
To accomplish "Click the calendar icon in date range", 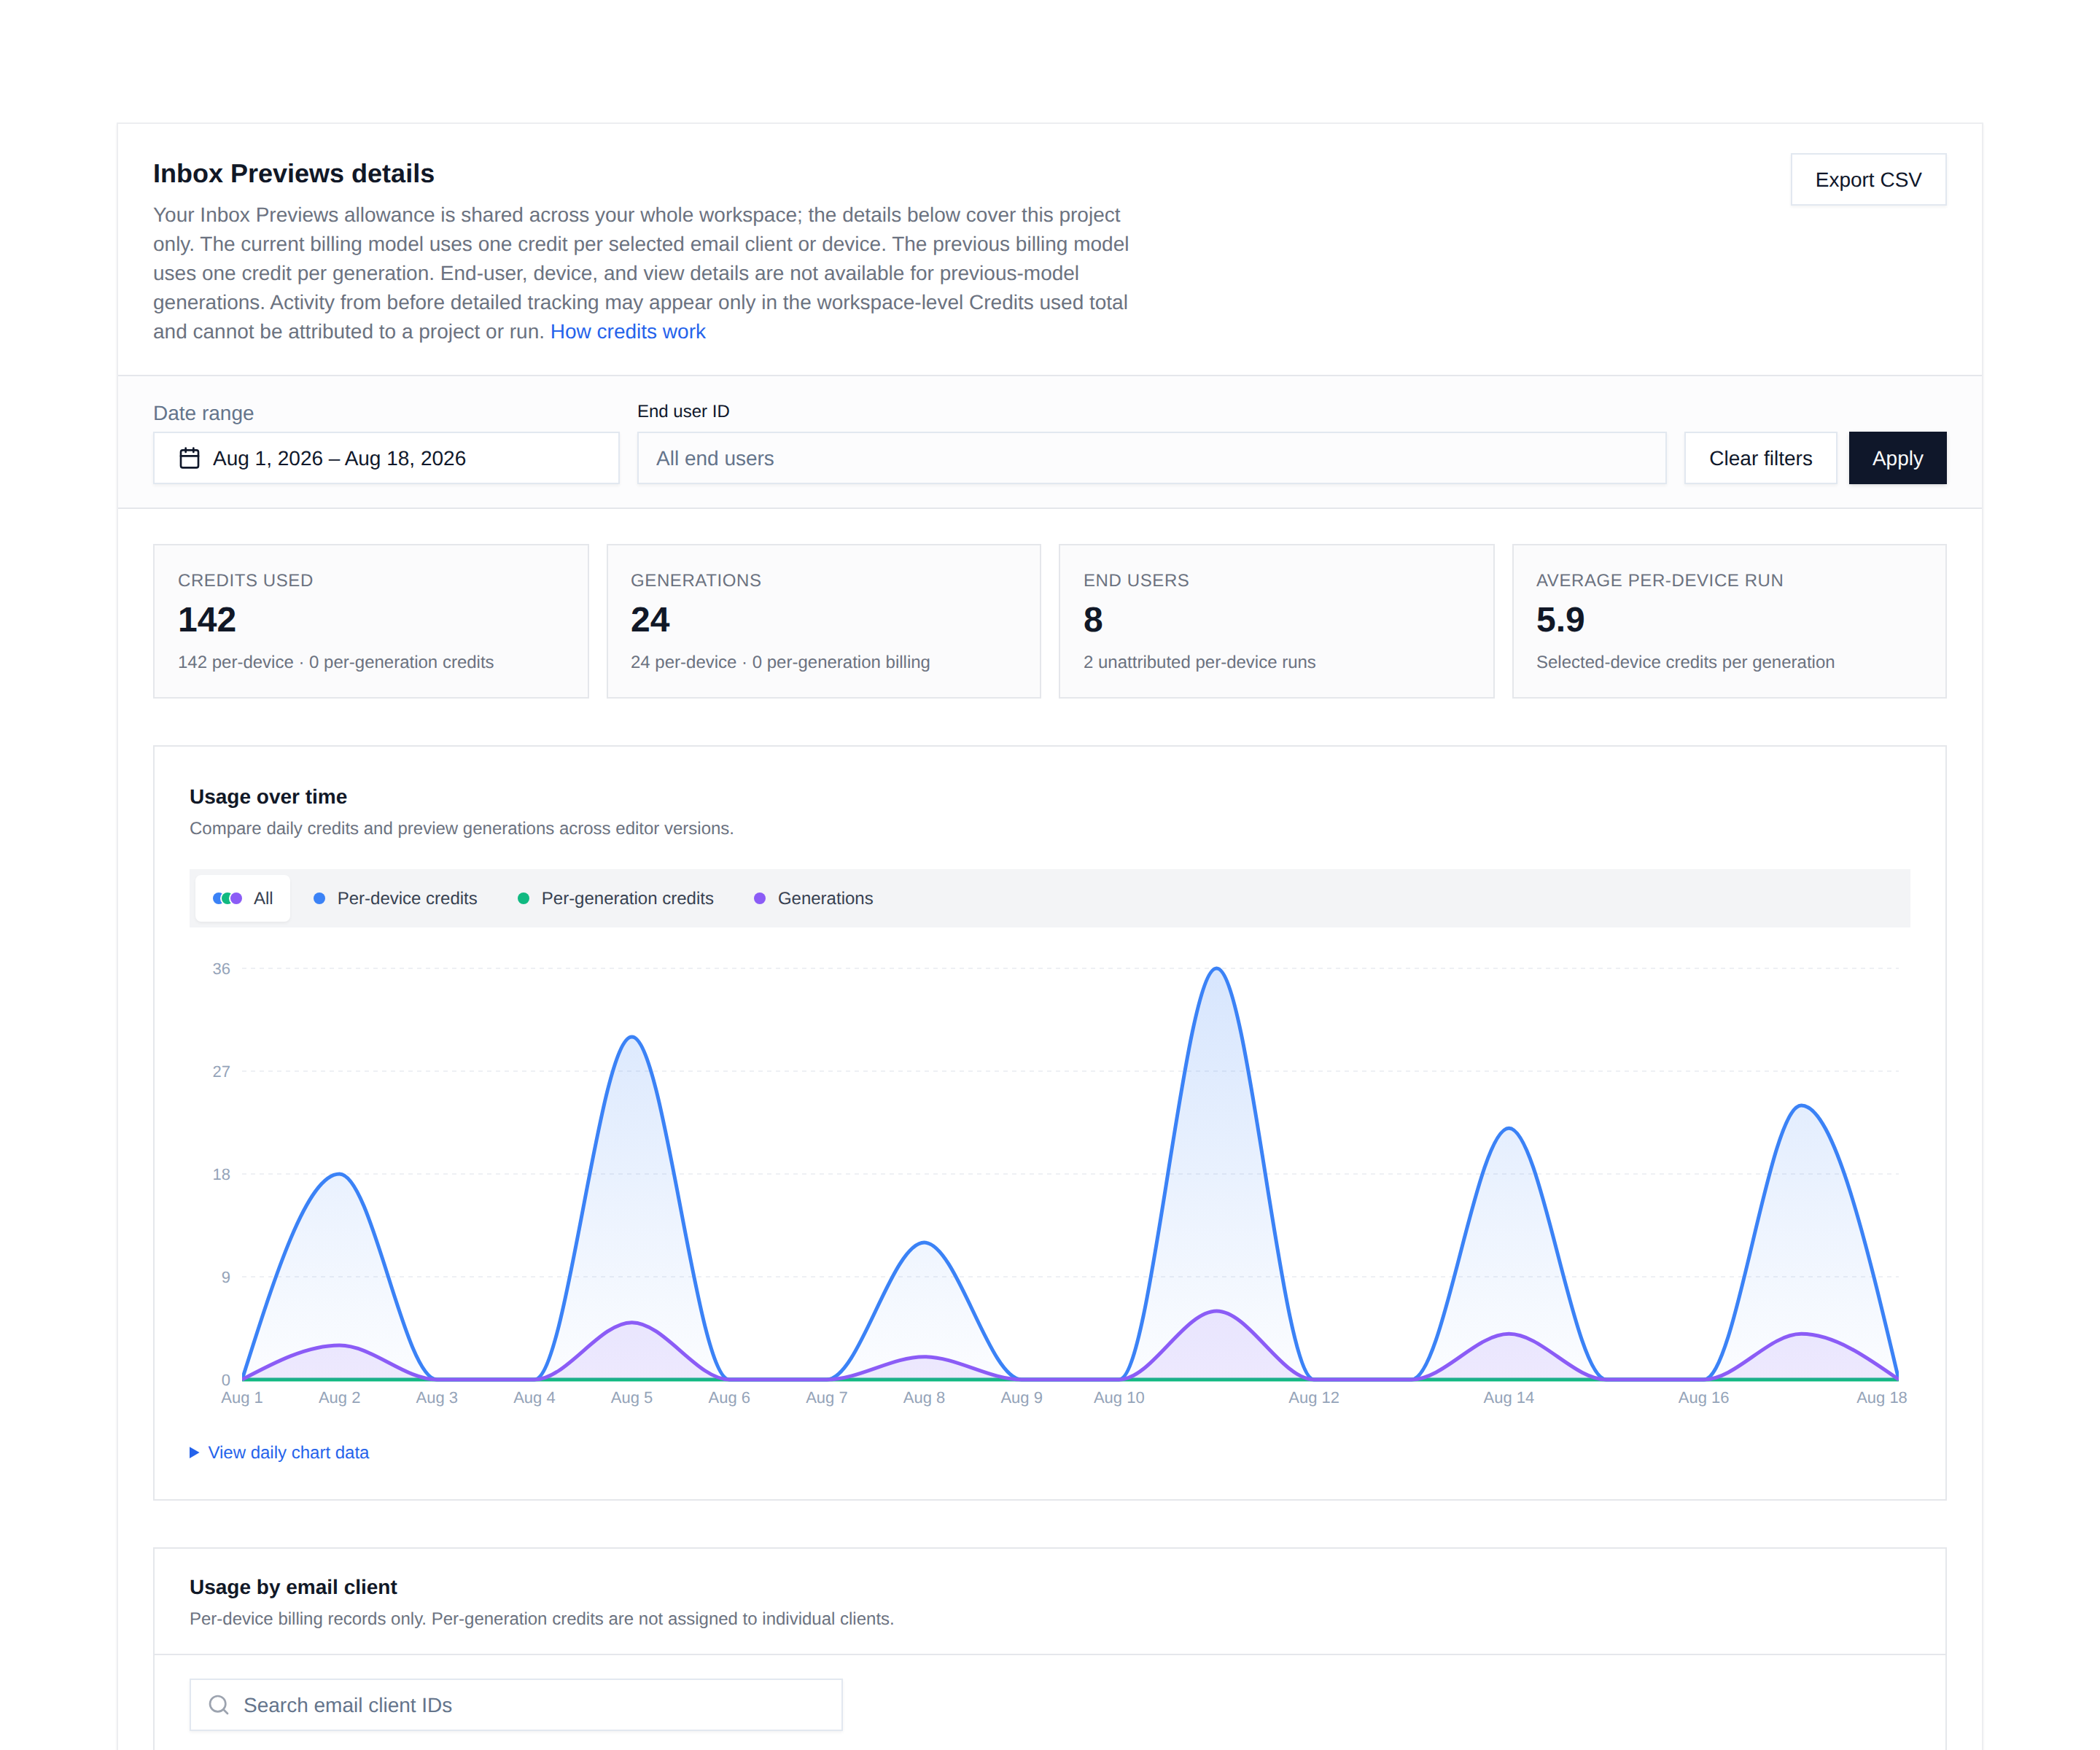I will 189,458.
